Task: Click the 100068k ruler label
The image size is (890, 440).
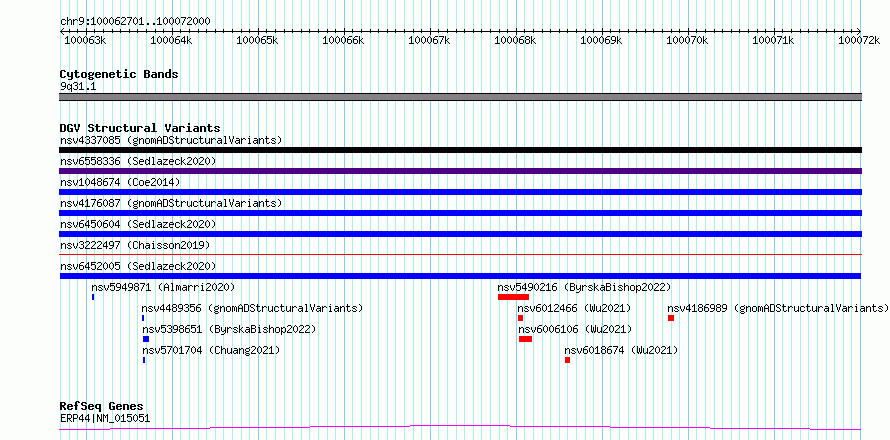Action: point(515,40)
